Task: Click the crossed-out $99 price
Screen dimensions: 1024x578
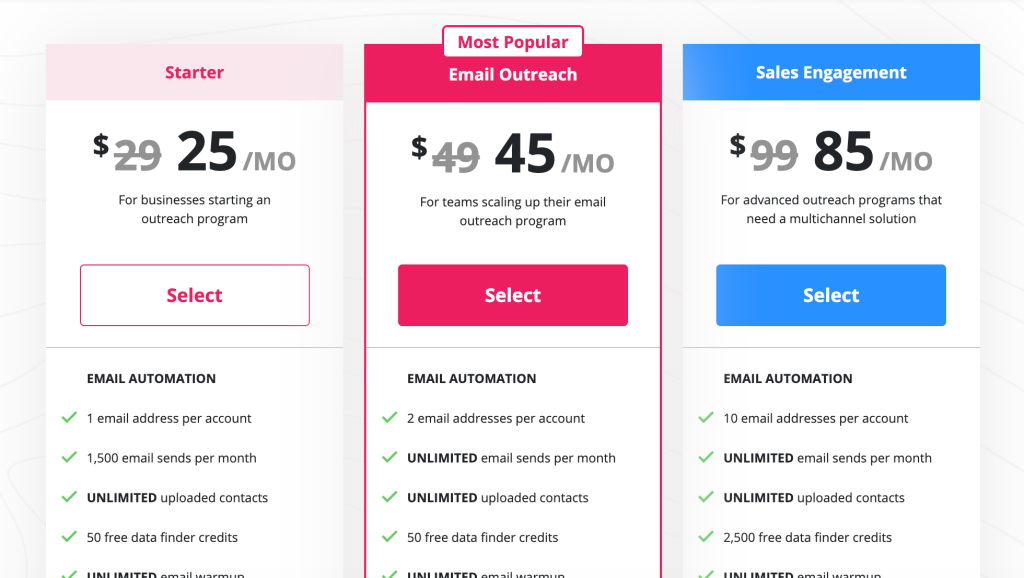Action: pyautogui.click(x=773, y=152)
